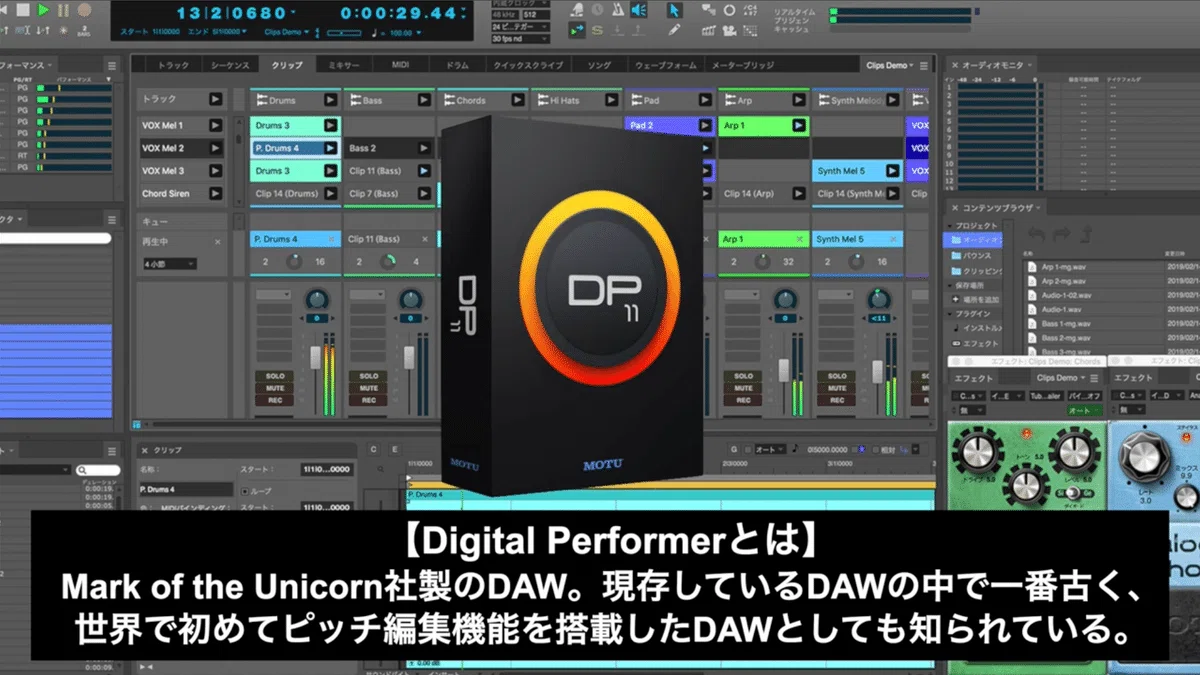Switch to the シーケンス tab

229,65
